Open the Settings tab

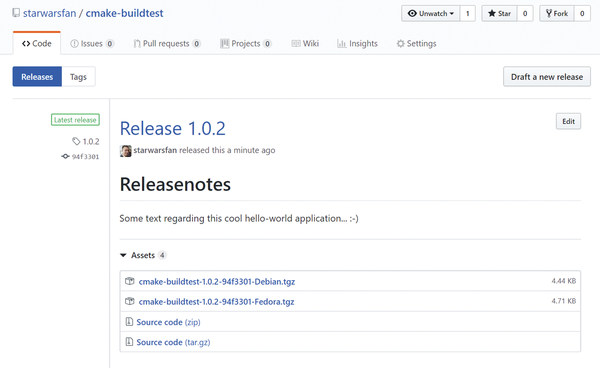coord(416,44)
